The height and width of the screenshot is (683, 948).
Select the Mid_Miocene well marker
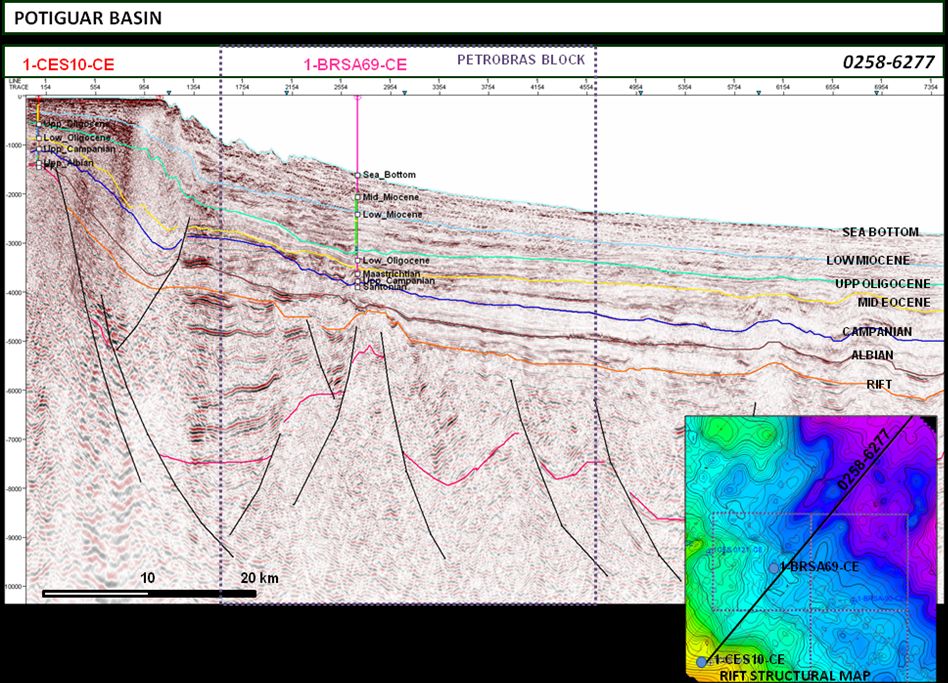click(358, 197)
